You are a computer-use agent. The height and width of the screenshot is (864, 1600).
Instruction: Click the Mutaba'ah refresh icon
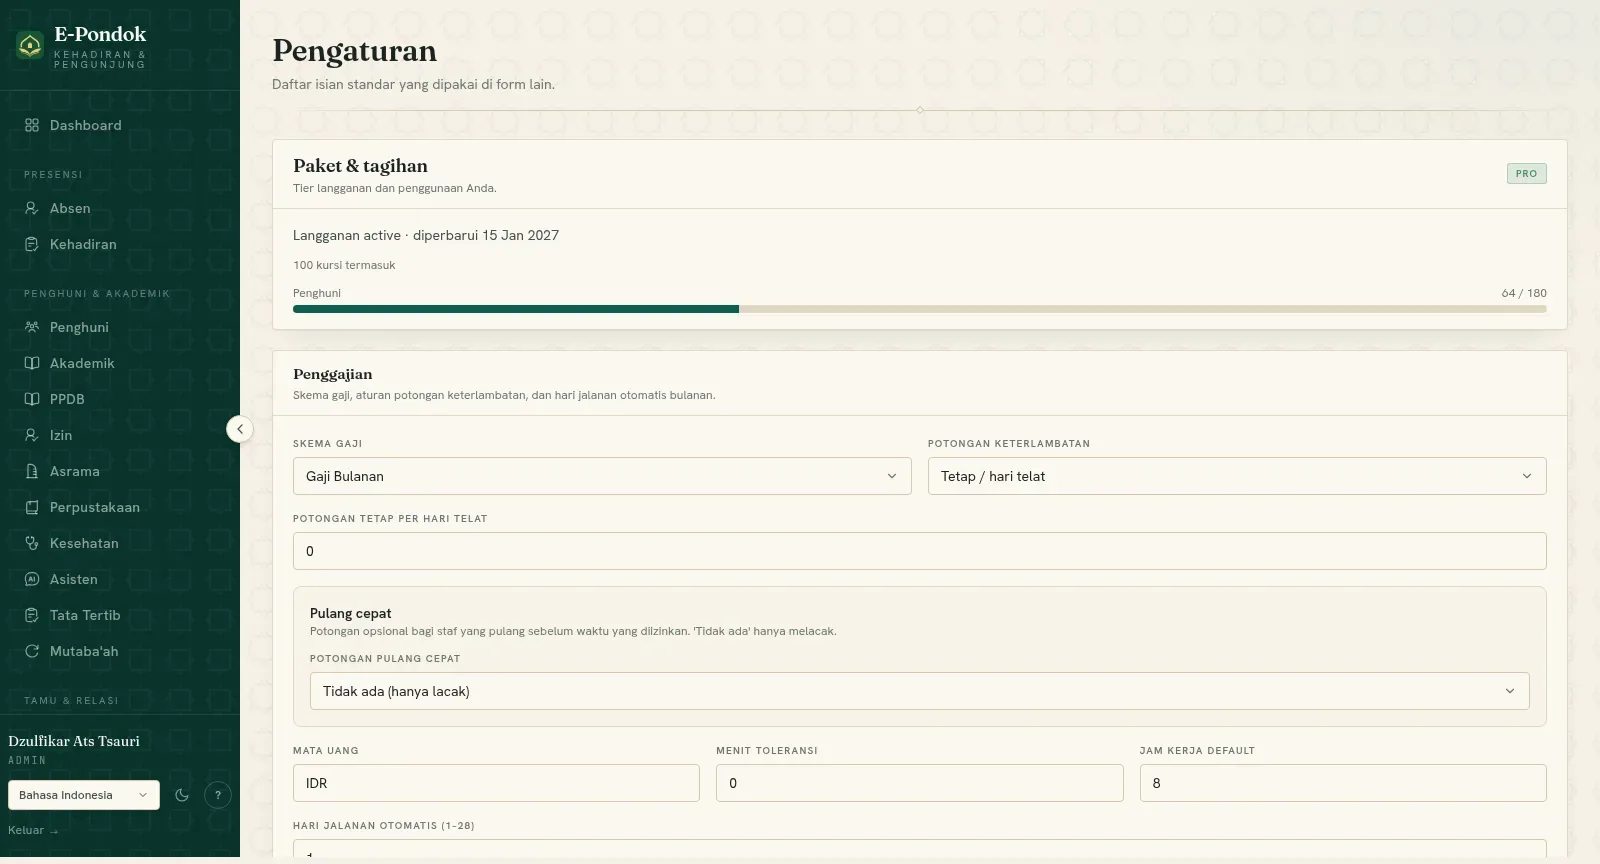[32, 651]
